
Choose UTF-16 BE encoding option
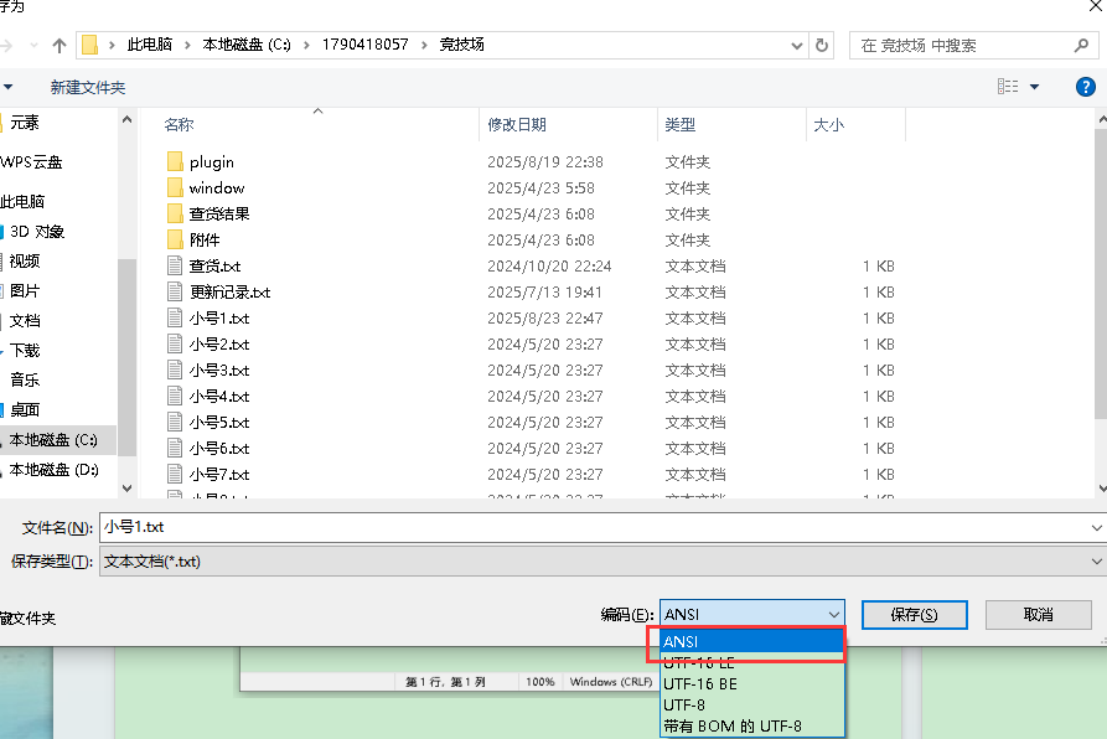[x=700, y=684]
